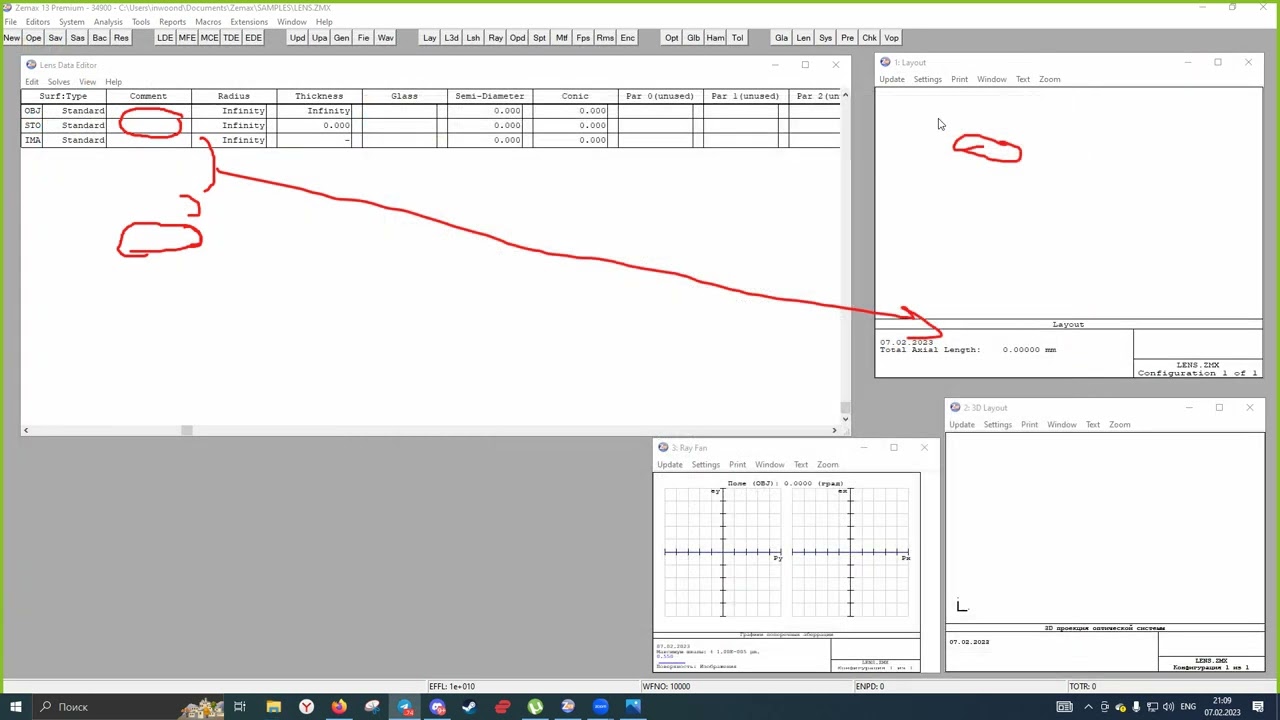1280x720 pixels.
Task: Click the Upd (update) toolbar button
Action: click(x=298, y=38)
